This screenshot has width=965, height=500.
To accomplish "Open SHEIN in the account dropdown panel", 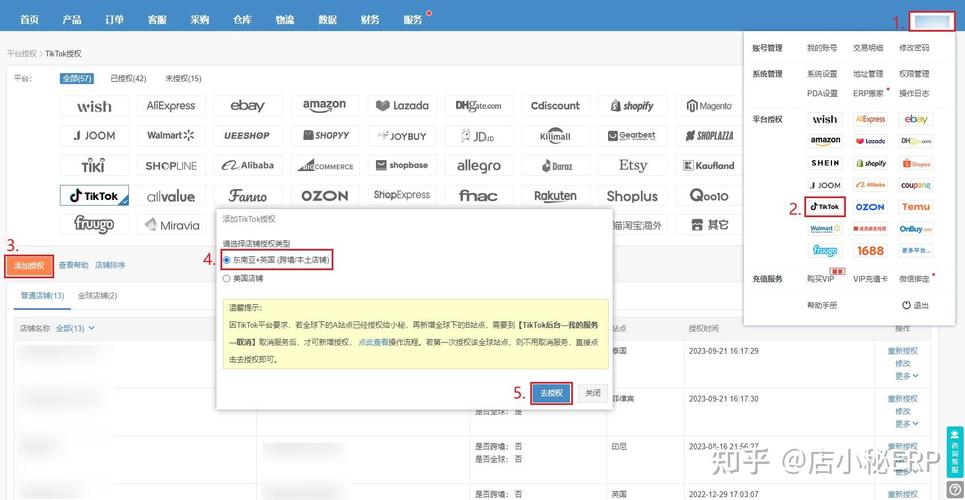I will 825,163.
